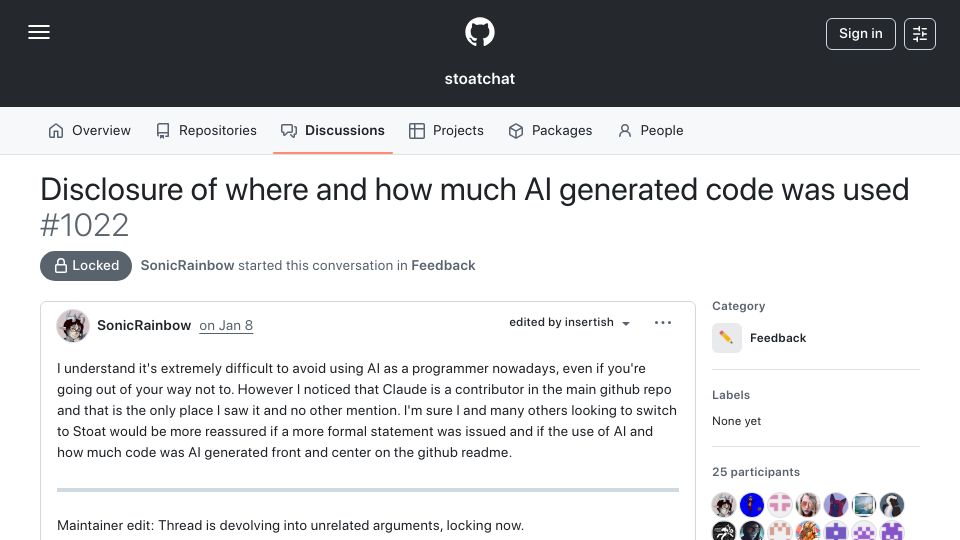
Task: Open the Packages tab
Action: 550,130
